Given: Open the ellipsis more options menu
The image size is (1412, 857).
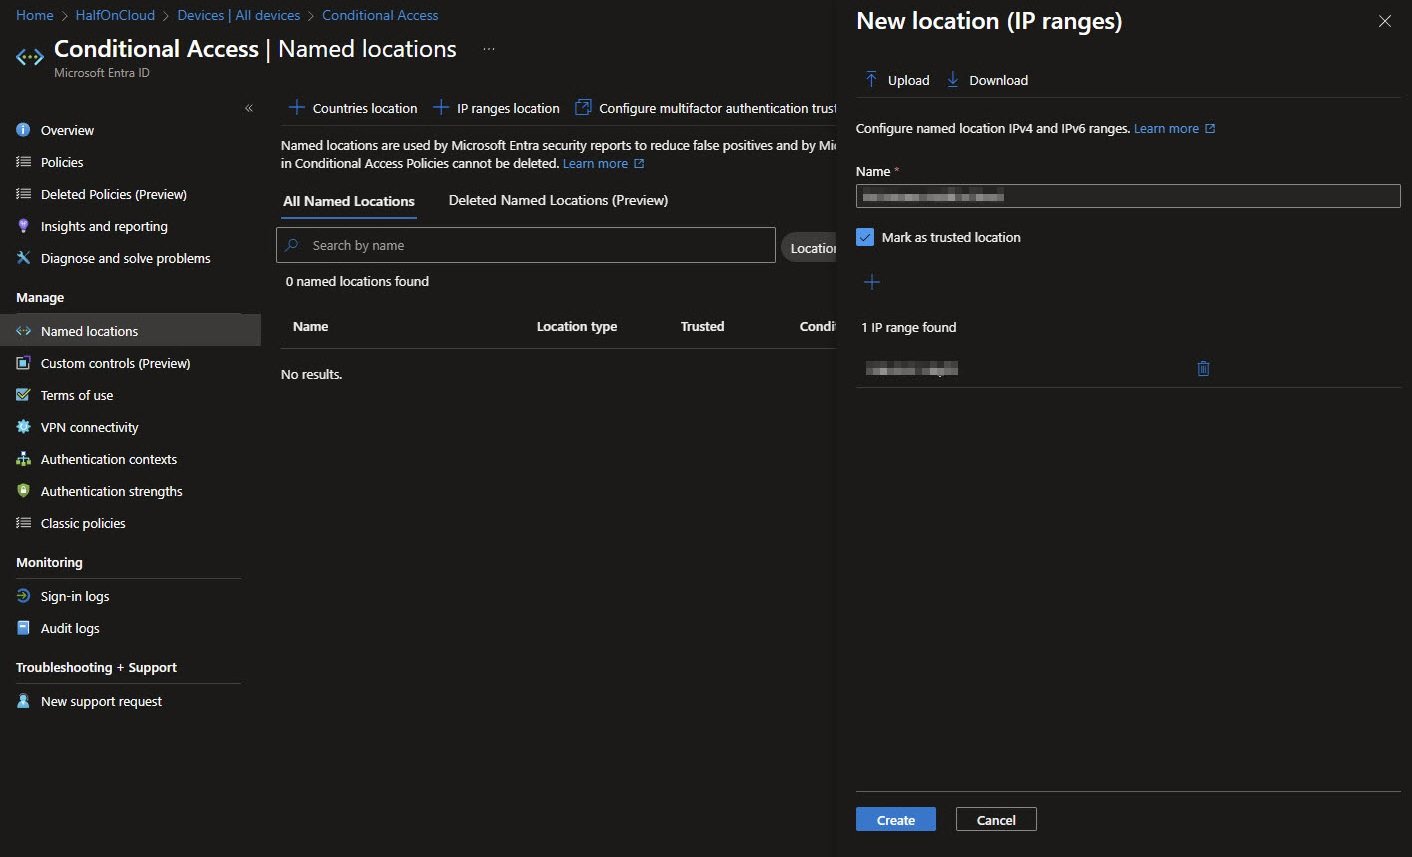Looking at the screenshot, I should tap(489, 49).
